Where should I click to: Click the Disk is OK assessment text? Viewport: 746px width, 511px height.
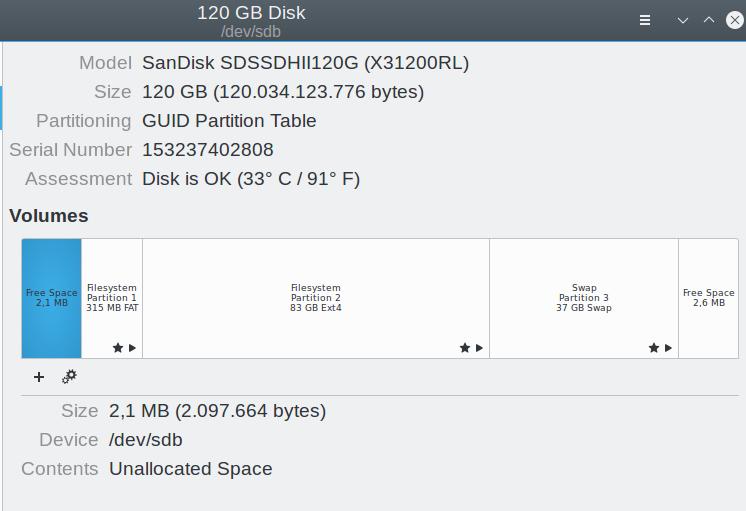point(251,179)
